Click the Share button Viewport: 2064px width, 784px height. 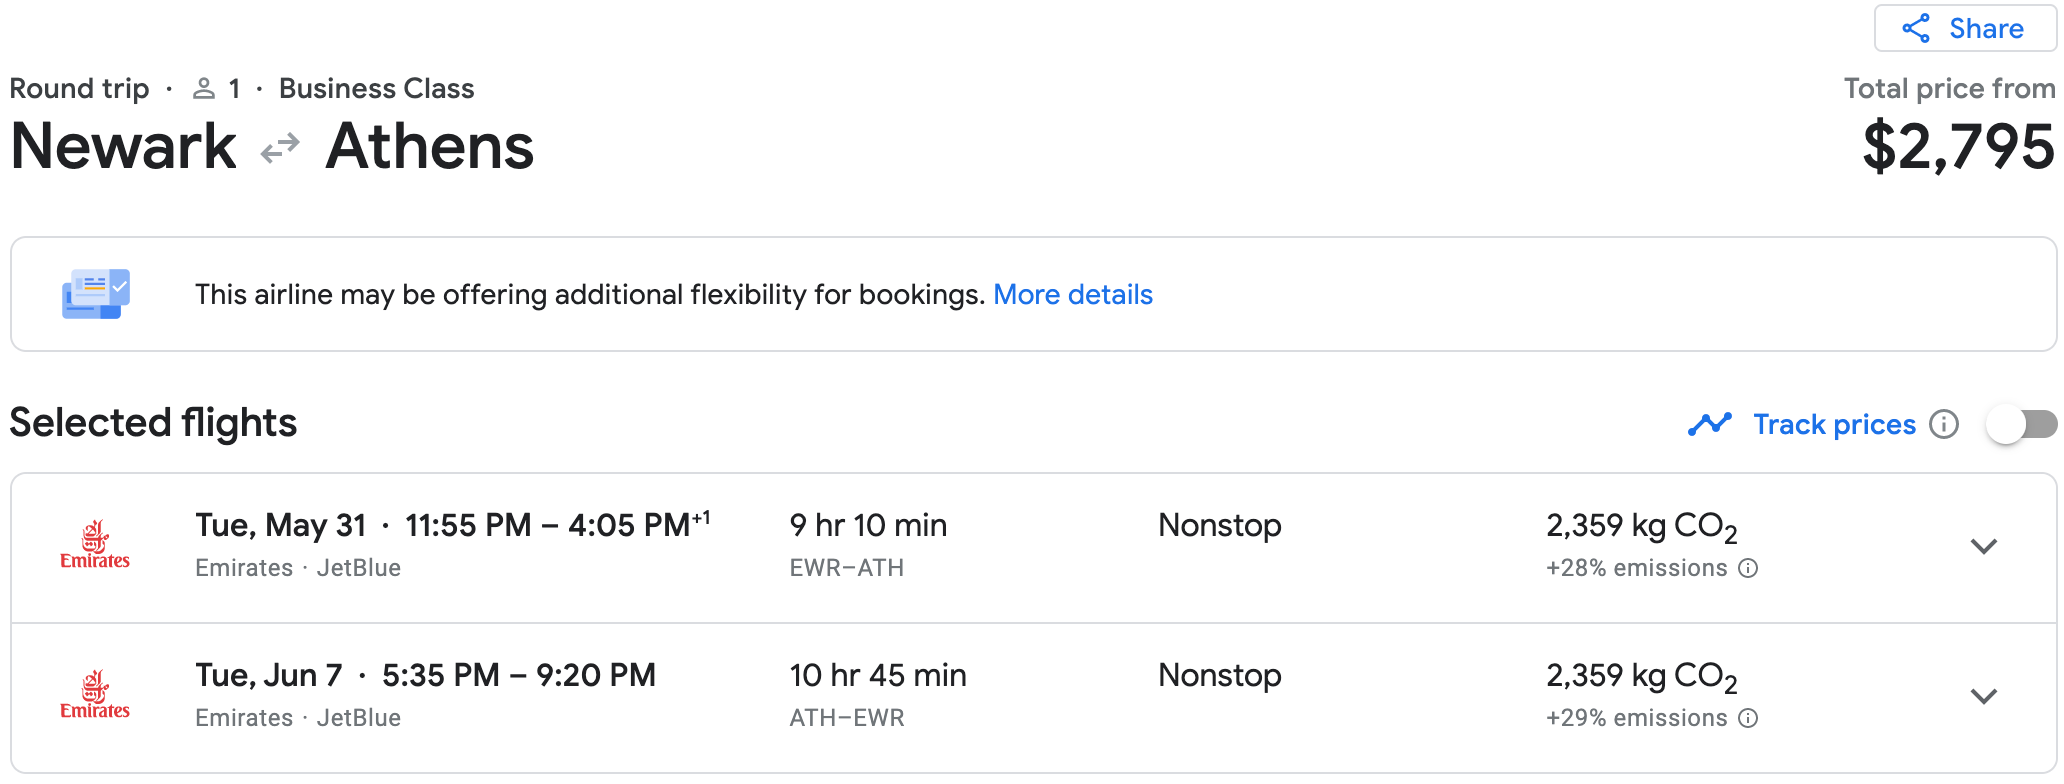tap(1964, 28)
